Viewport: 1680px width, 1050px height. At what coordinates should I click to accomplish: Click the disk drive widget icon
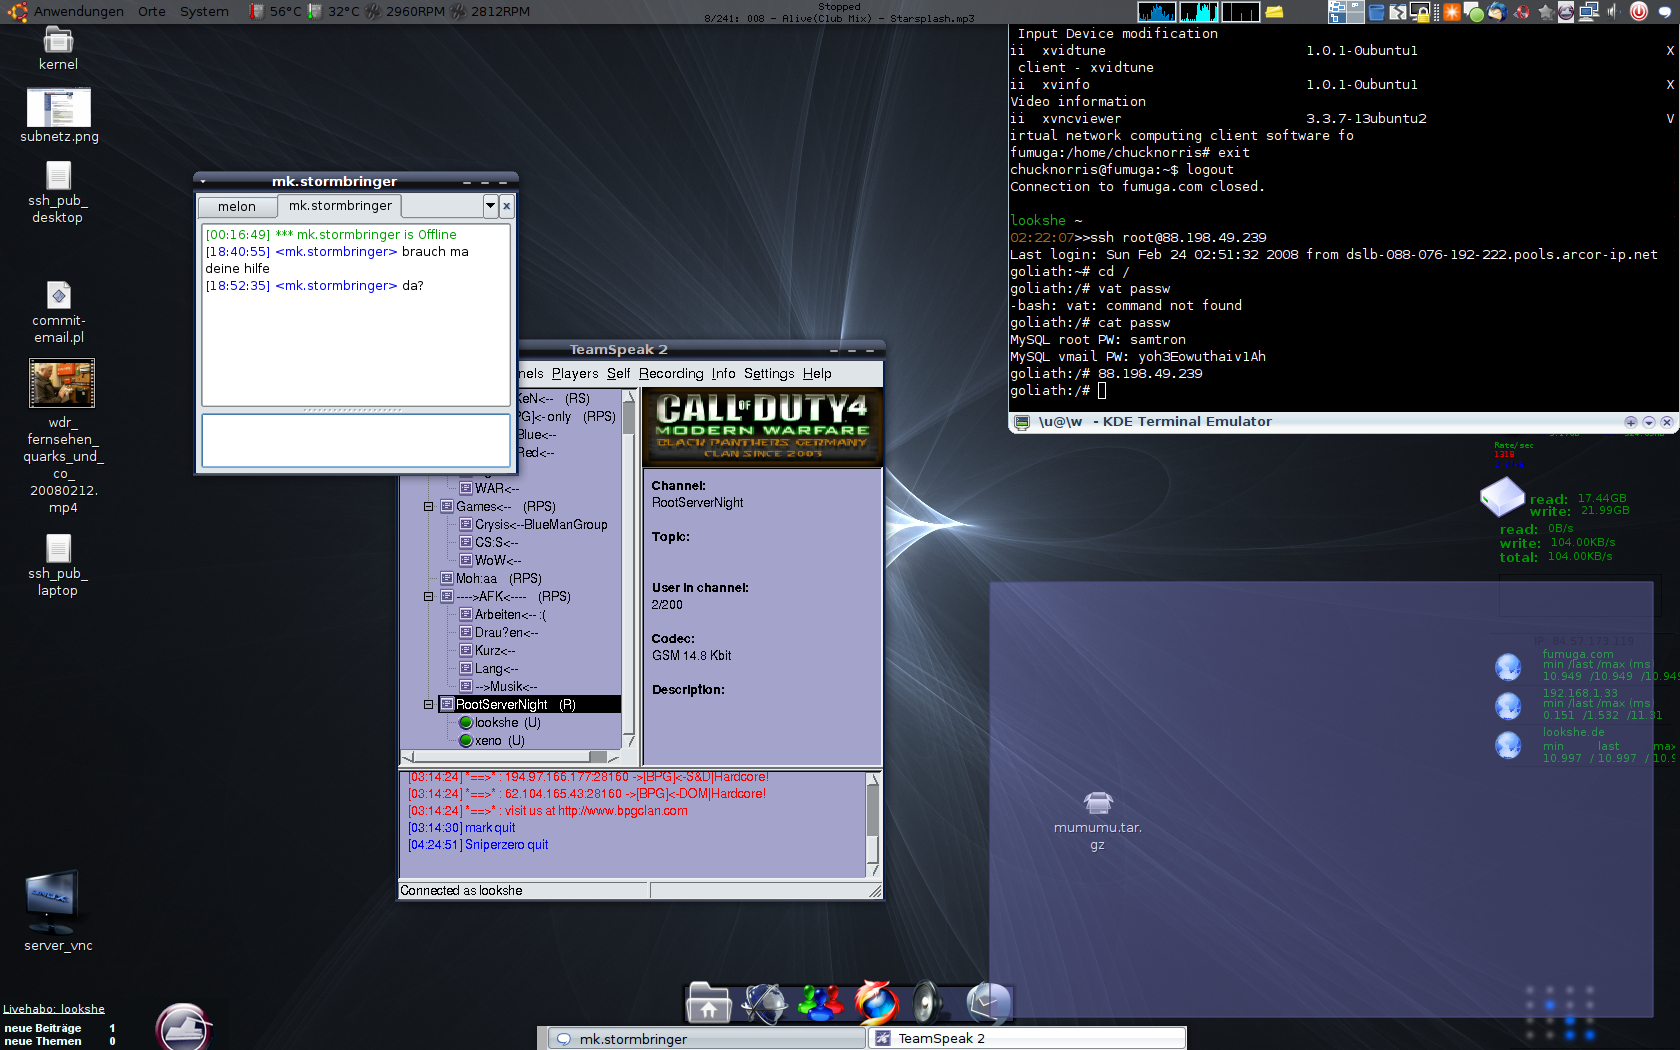point(1503,496)
